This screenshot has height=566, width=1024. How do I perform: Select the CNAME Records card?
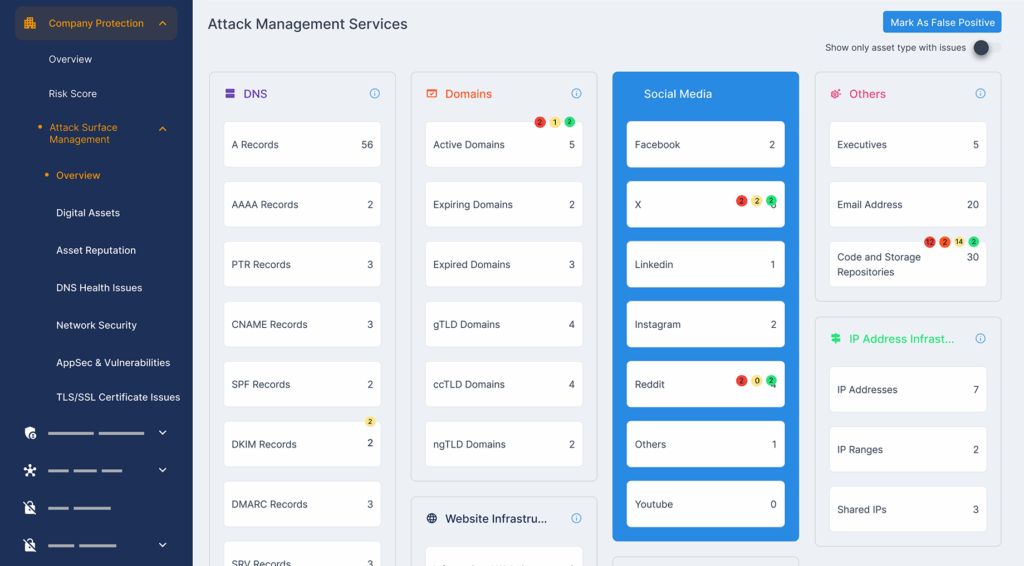[x=302, y=324]
